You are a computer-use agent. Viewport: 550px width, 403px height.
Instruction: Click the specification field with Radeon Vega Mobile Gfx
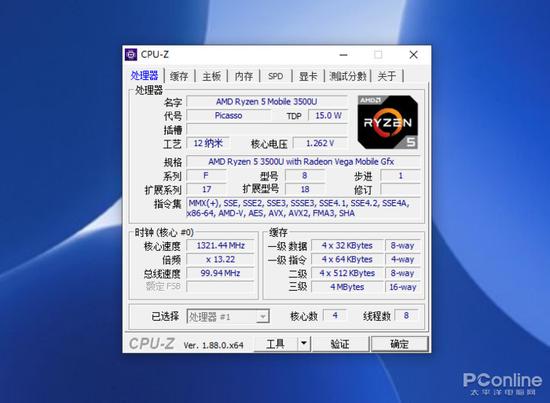(303, 162)
